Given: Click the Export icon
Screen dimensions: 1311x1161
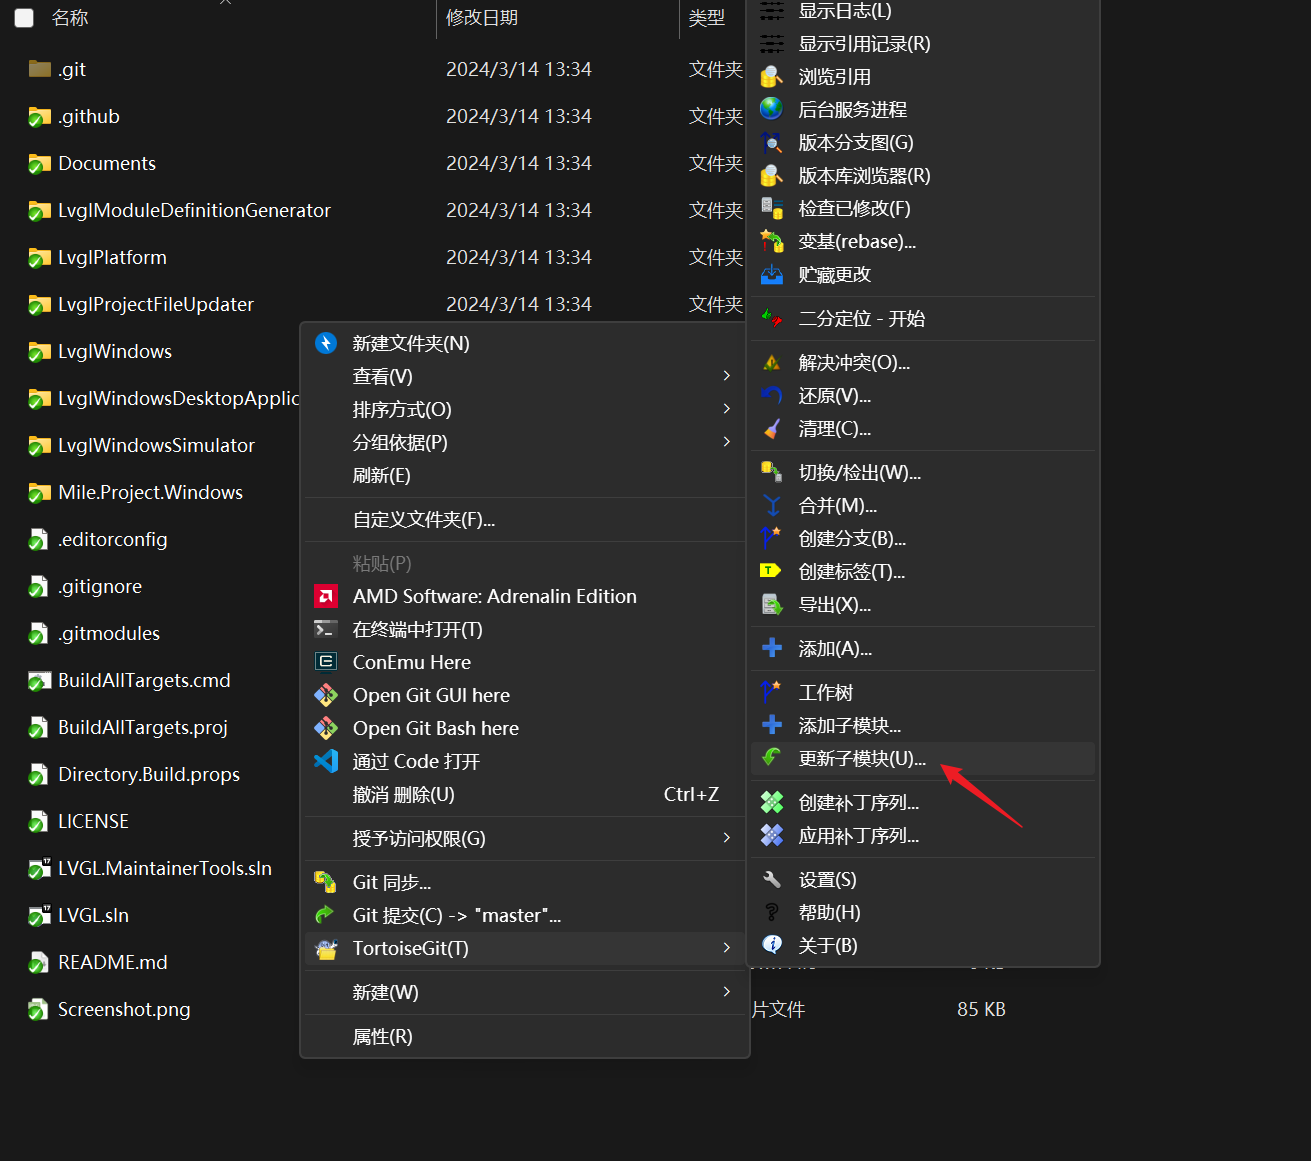Looking at the screenshot, I should point(772,605).
